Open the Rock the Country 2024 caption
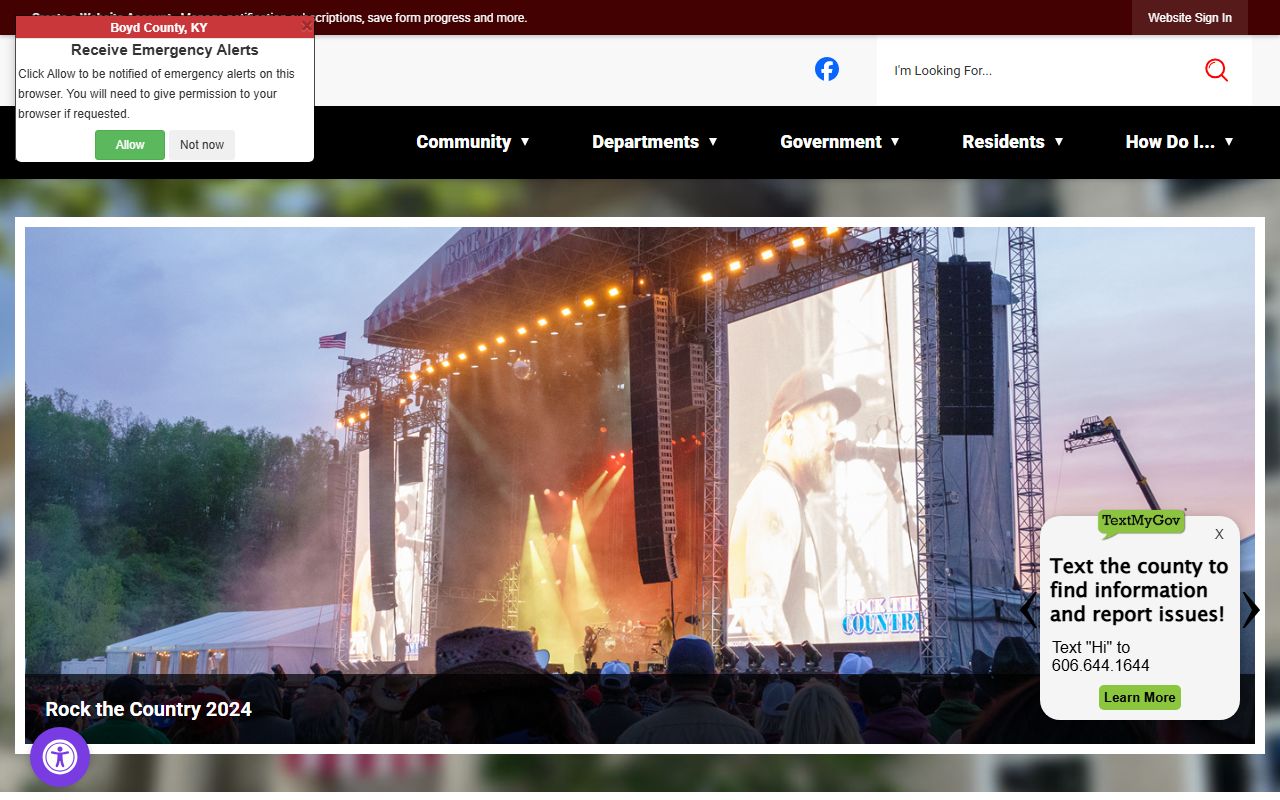 [x=148, y=709]
